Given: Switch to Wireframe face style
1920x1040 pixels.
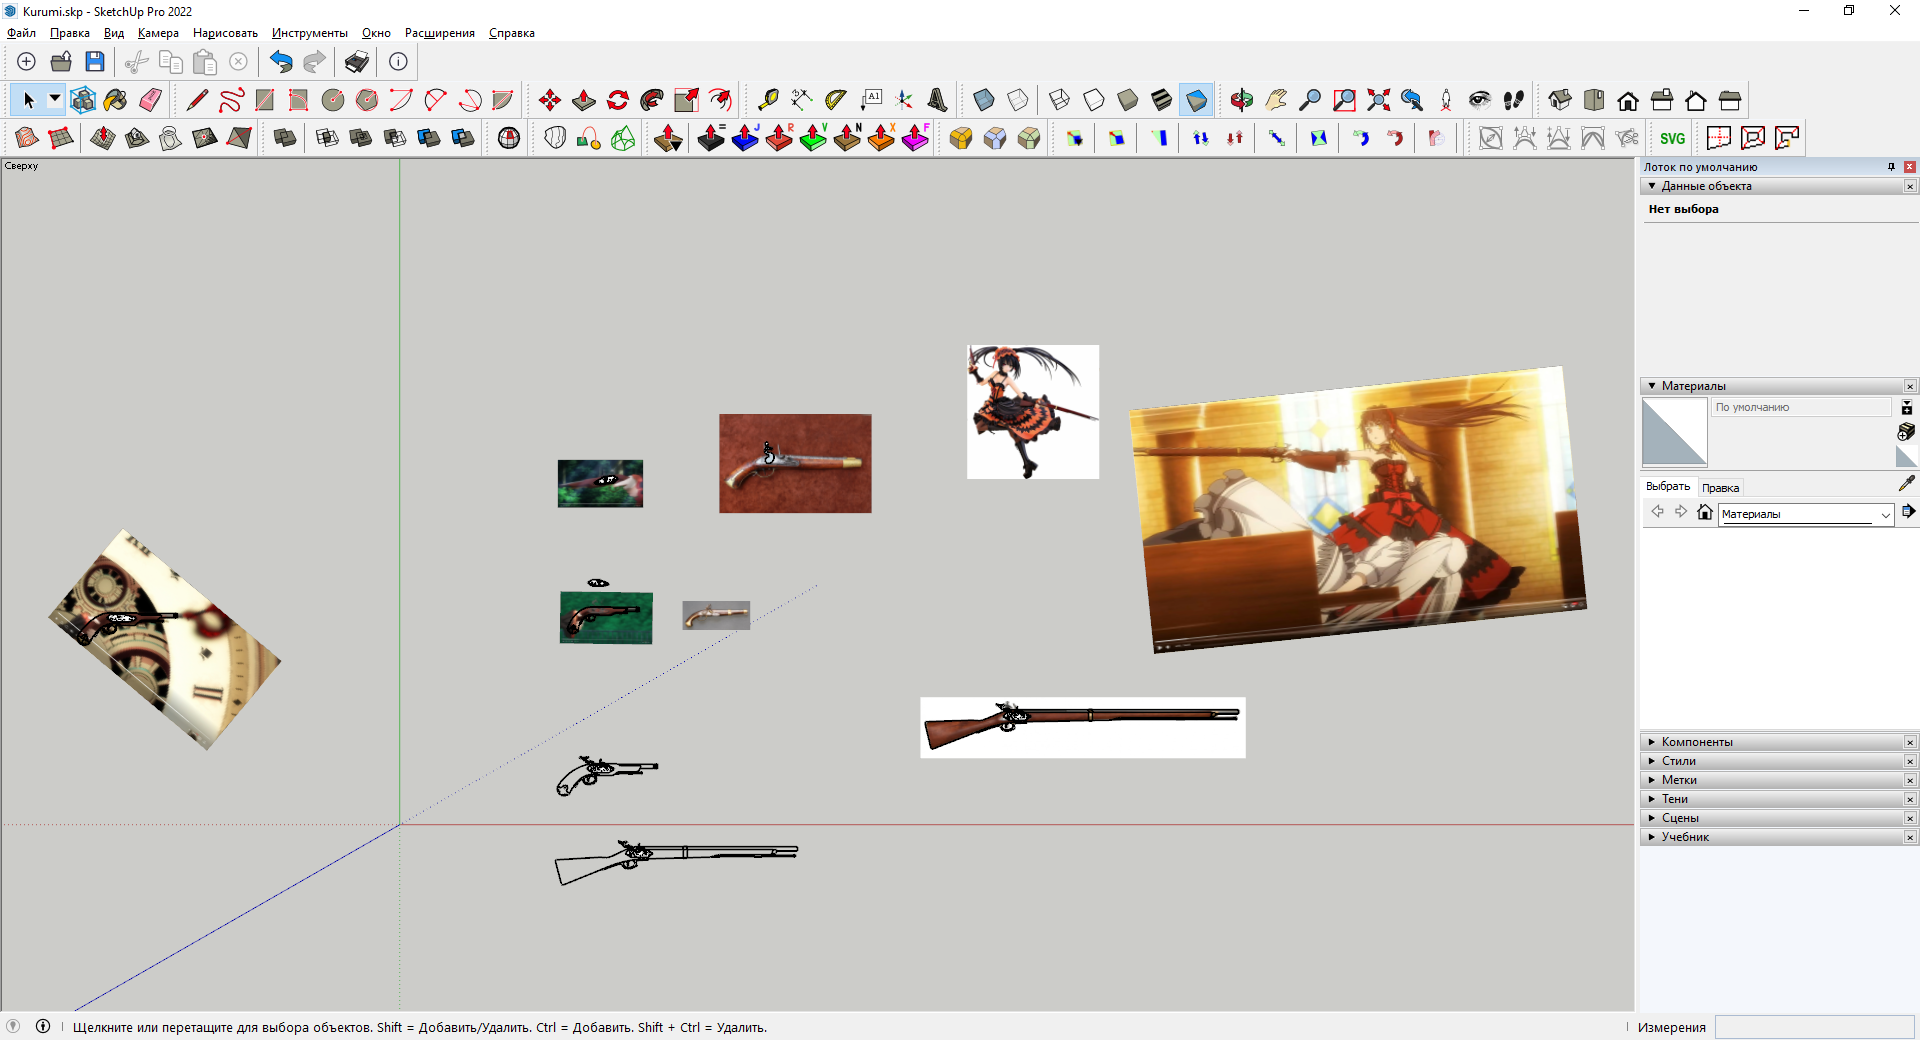Looking at the screenshot, I should pos(1060,100).
